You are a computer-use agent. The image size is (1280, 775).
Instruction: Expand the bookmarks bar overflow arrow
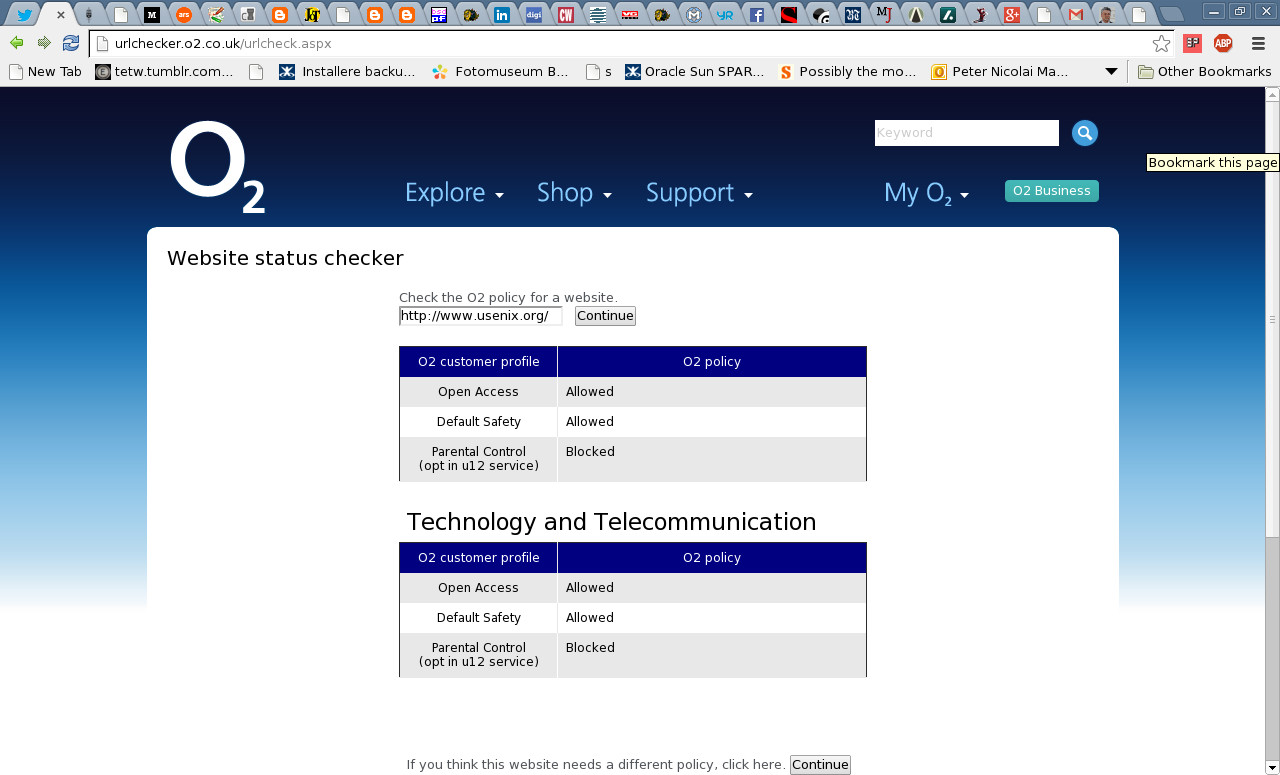(x=1111, y=72)
